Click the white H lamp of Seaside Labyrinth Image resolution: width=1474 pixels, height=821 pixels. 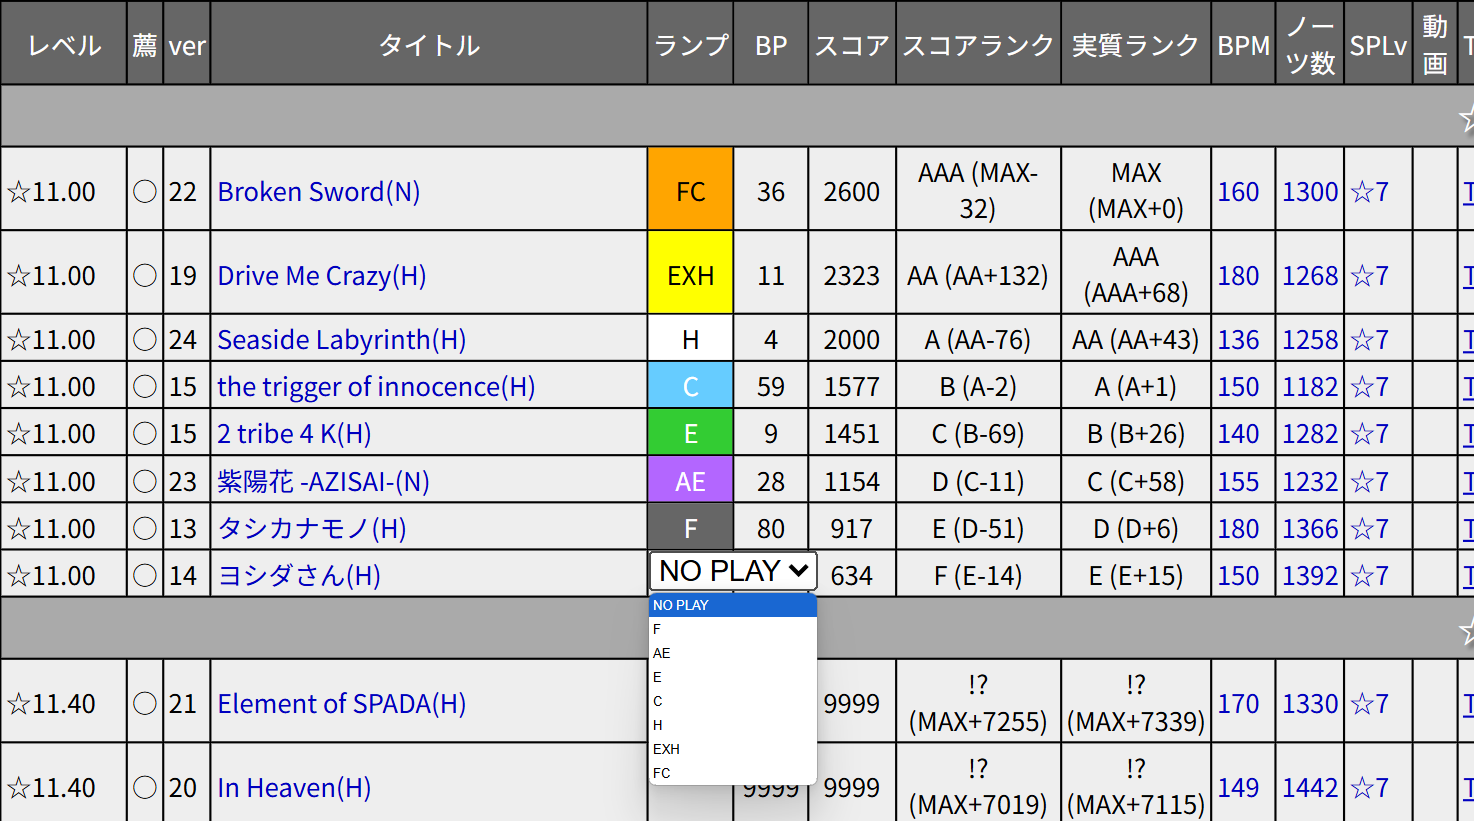[x=691, y=339]
